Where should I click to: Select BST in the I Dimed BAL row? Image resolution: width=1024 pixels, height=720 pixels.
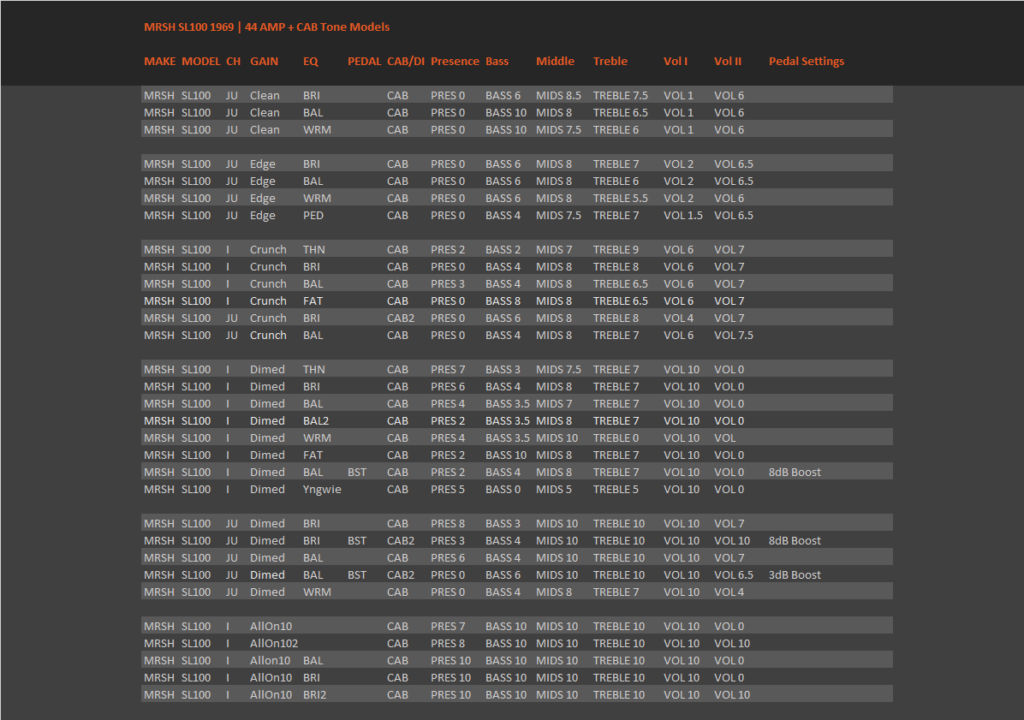click(357, 472)
